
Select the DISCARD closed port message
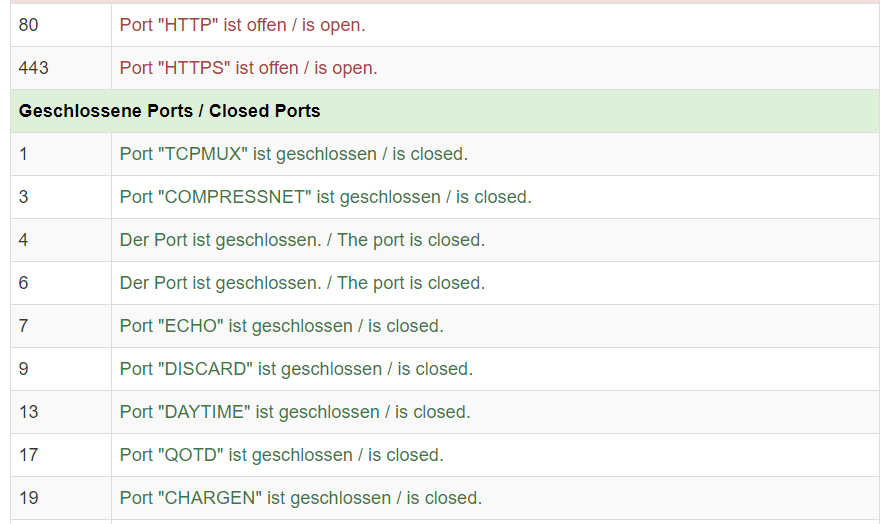tap(296, 369)
